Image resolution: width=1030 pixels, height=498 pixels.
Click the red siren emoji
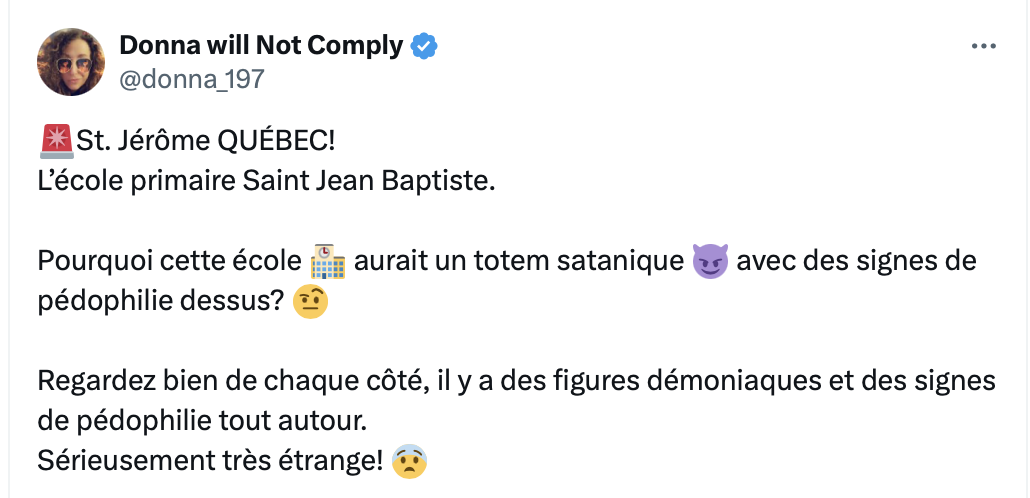coord(56,141)
